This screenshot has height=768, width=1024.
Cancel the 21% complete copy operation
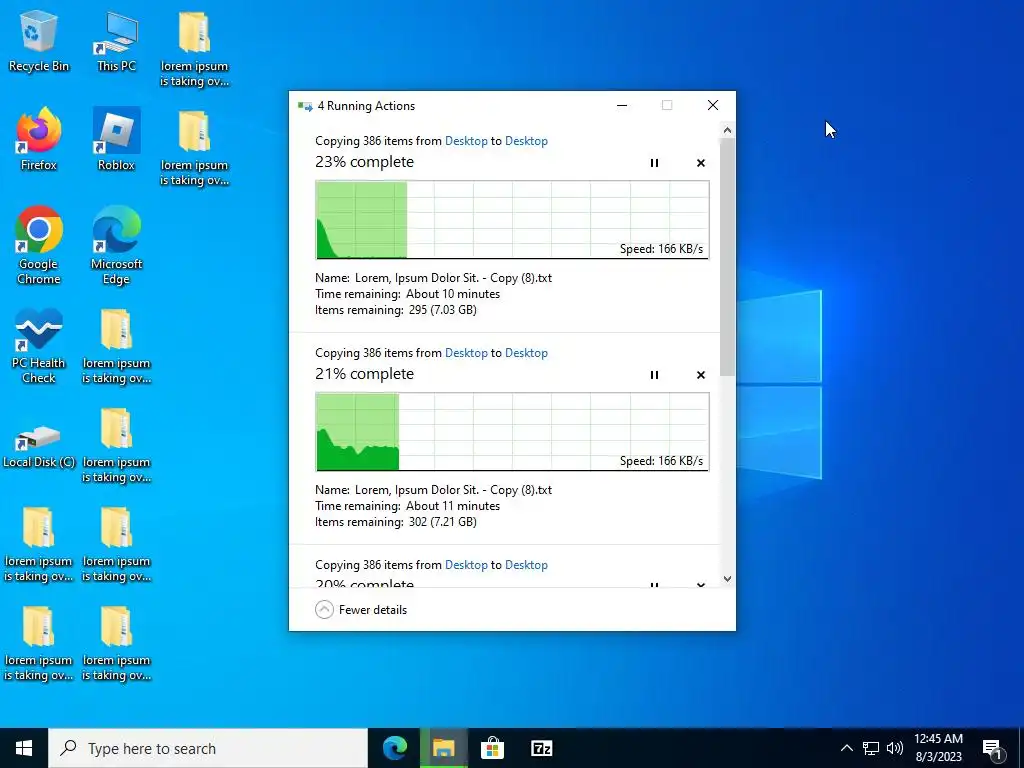[701, 375]
